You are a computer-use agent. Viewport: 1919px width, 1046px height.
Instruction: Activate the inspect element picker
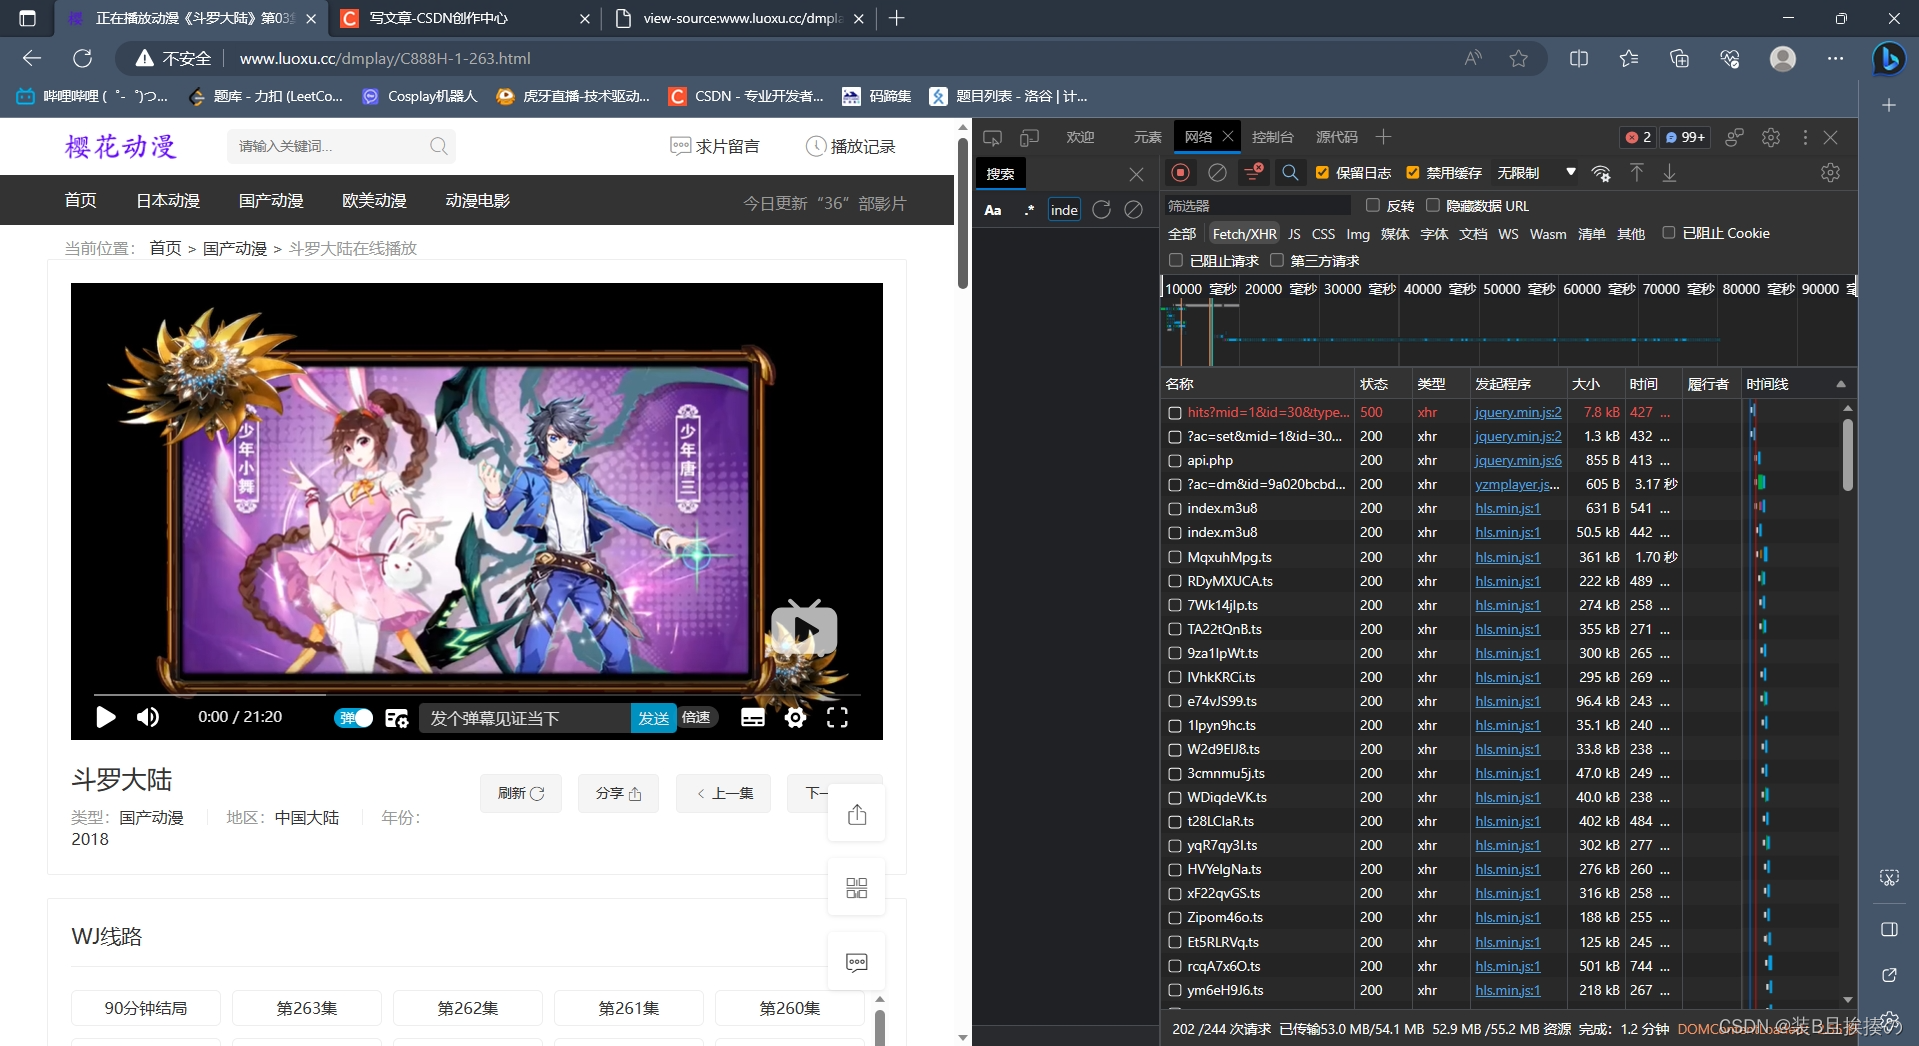coord(992,137)
